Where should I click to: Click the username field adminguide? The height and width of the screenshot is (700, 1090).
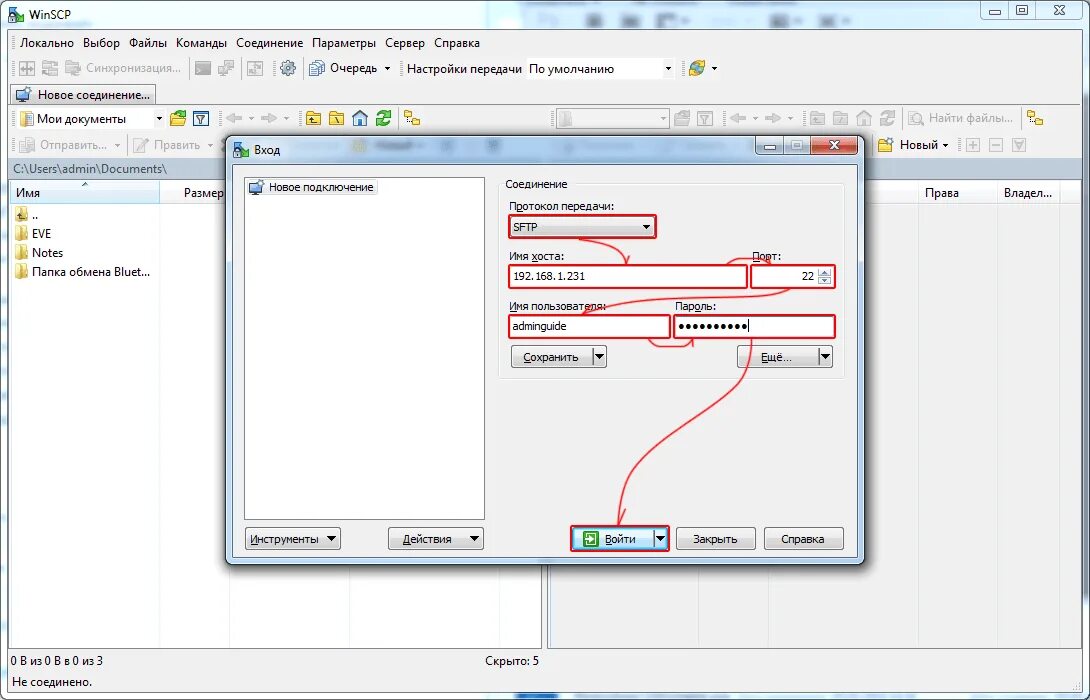click(589, 326)
